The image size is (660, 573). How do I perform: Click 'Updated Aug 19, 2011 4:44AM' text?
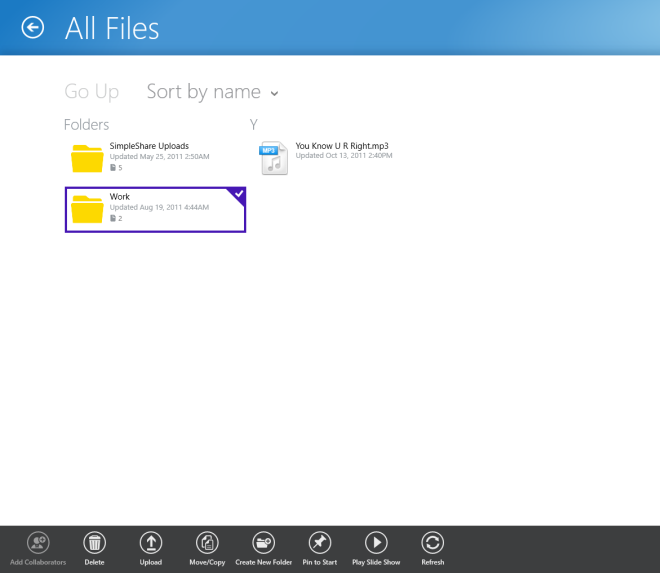[159, 207]
